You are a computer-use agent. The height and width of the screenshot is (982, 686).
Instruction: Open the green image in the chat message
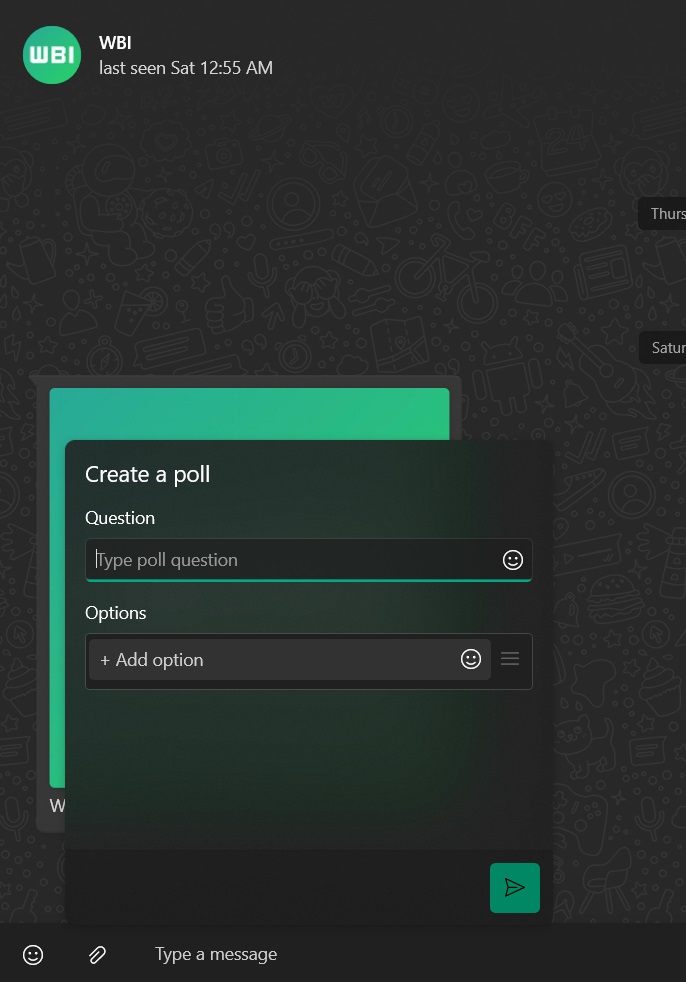click(250, 413)
